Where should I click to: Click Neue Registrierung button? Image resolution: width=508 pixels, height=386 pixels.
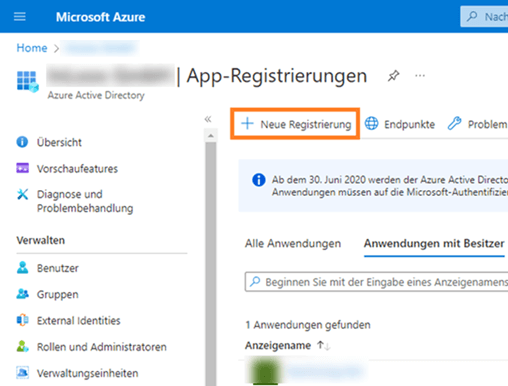pyautogui.click(x=296, y=124)
